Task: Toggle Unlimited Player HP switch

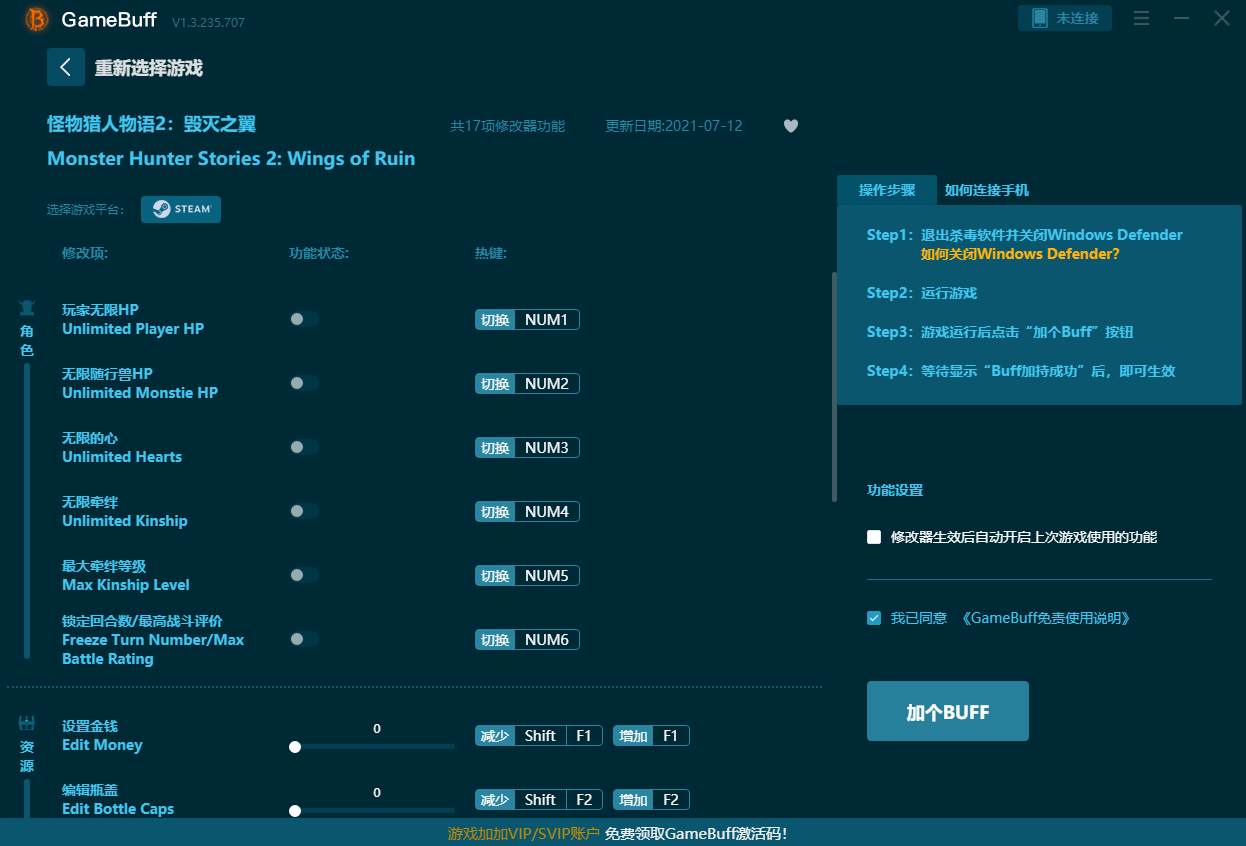Action: (x=304, y=319)
